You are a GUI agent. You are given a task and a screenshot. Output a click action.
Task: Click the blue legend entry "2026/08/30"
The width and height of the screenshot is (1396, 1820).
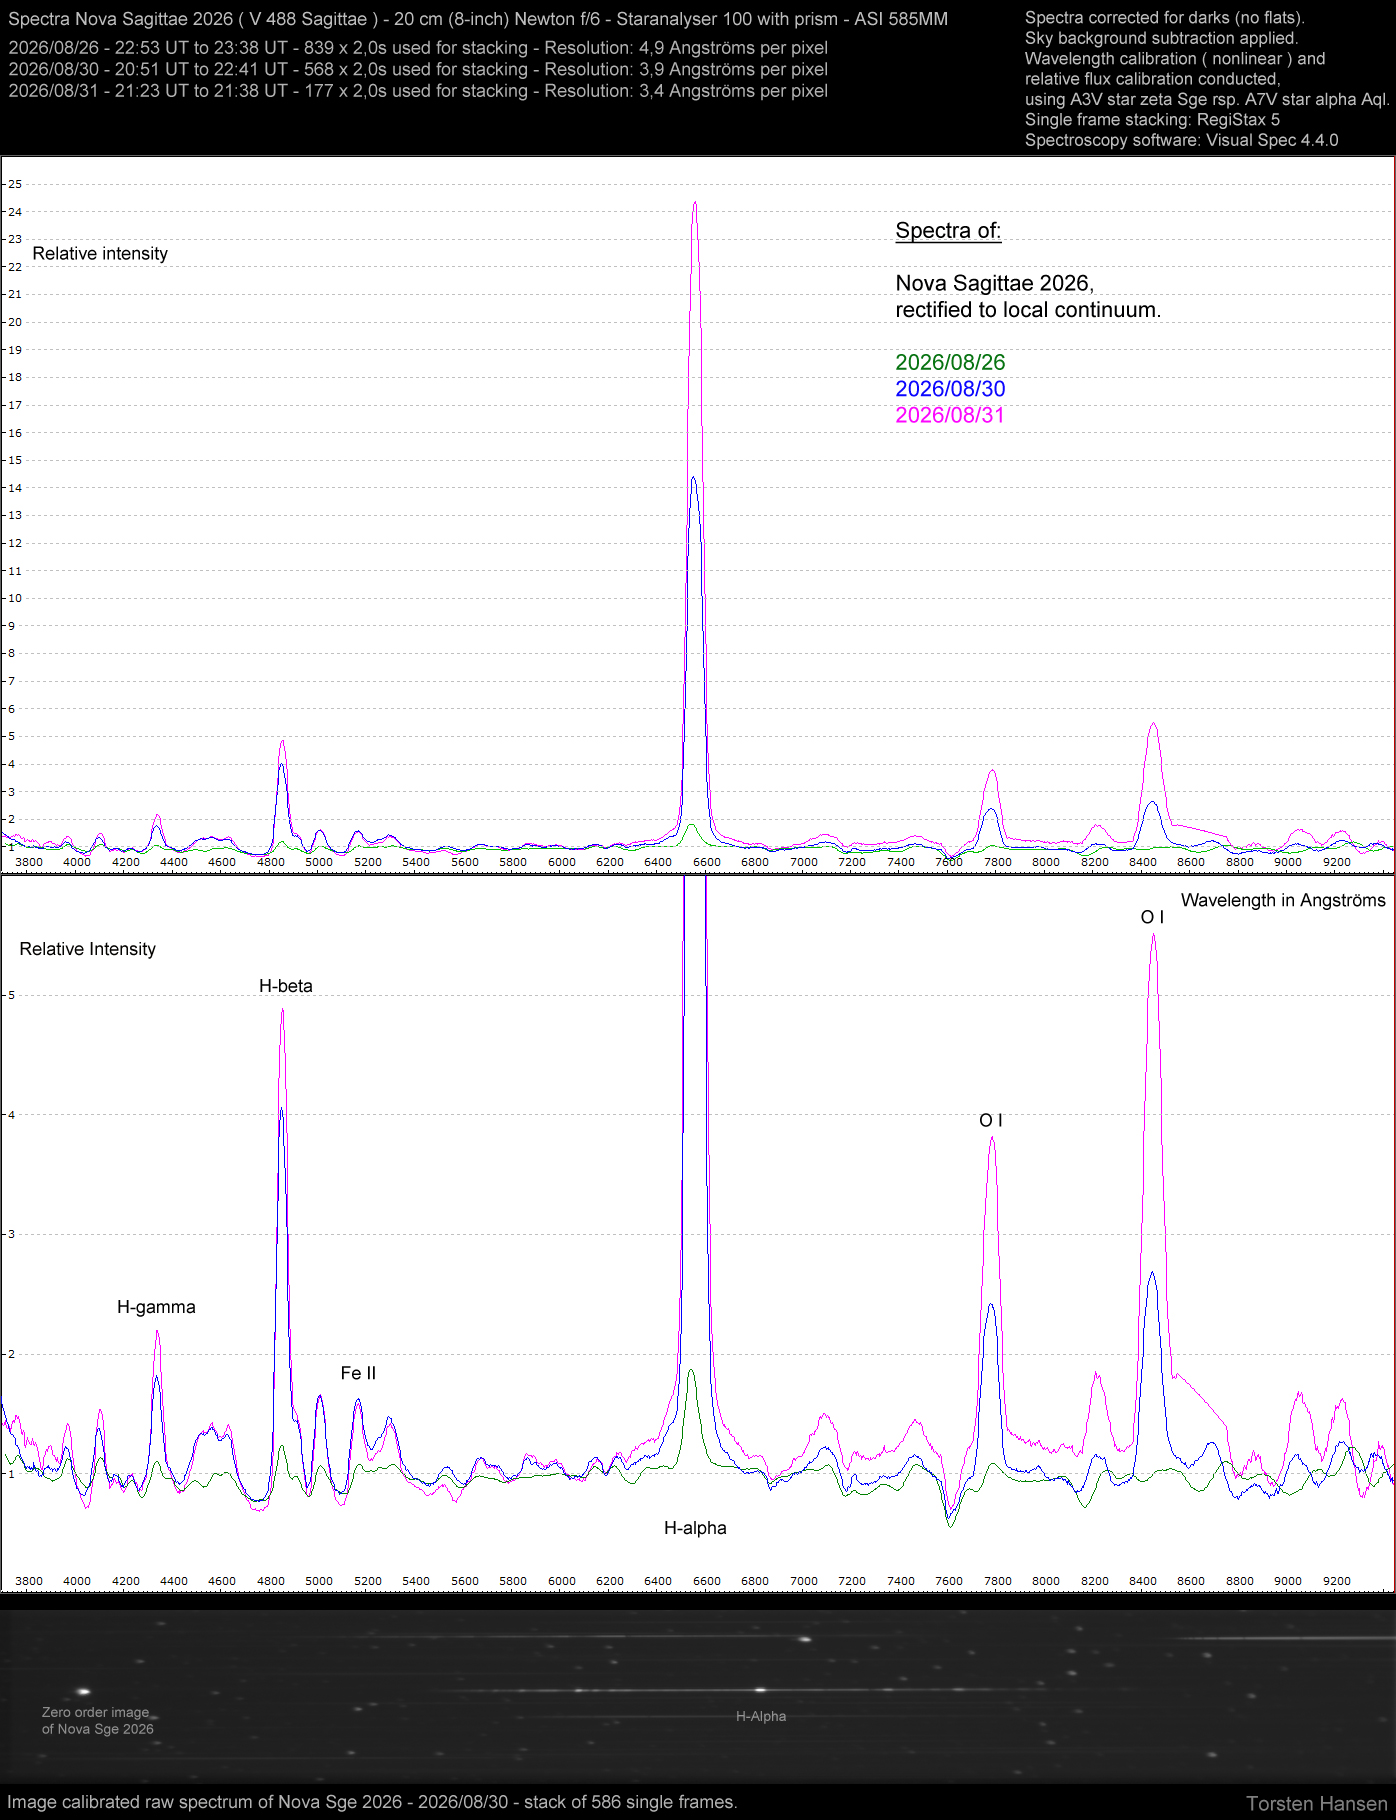pyautogui.click(x=950, y=389)
